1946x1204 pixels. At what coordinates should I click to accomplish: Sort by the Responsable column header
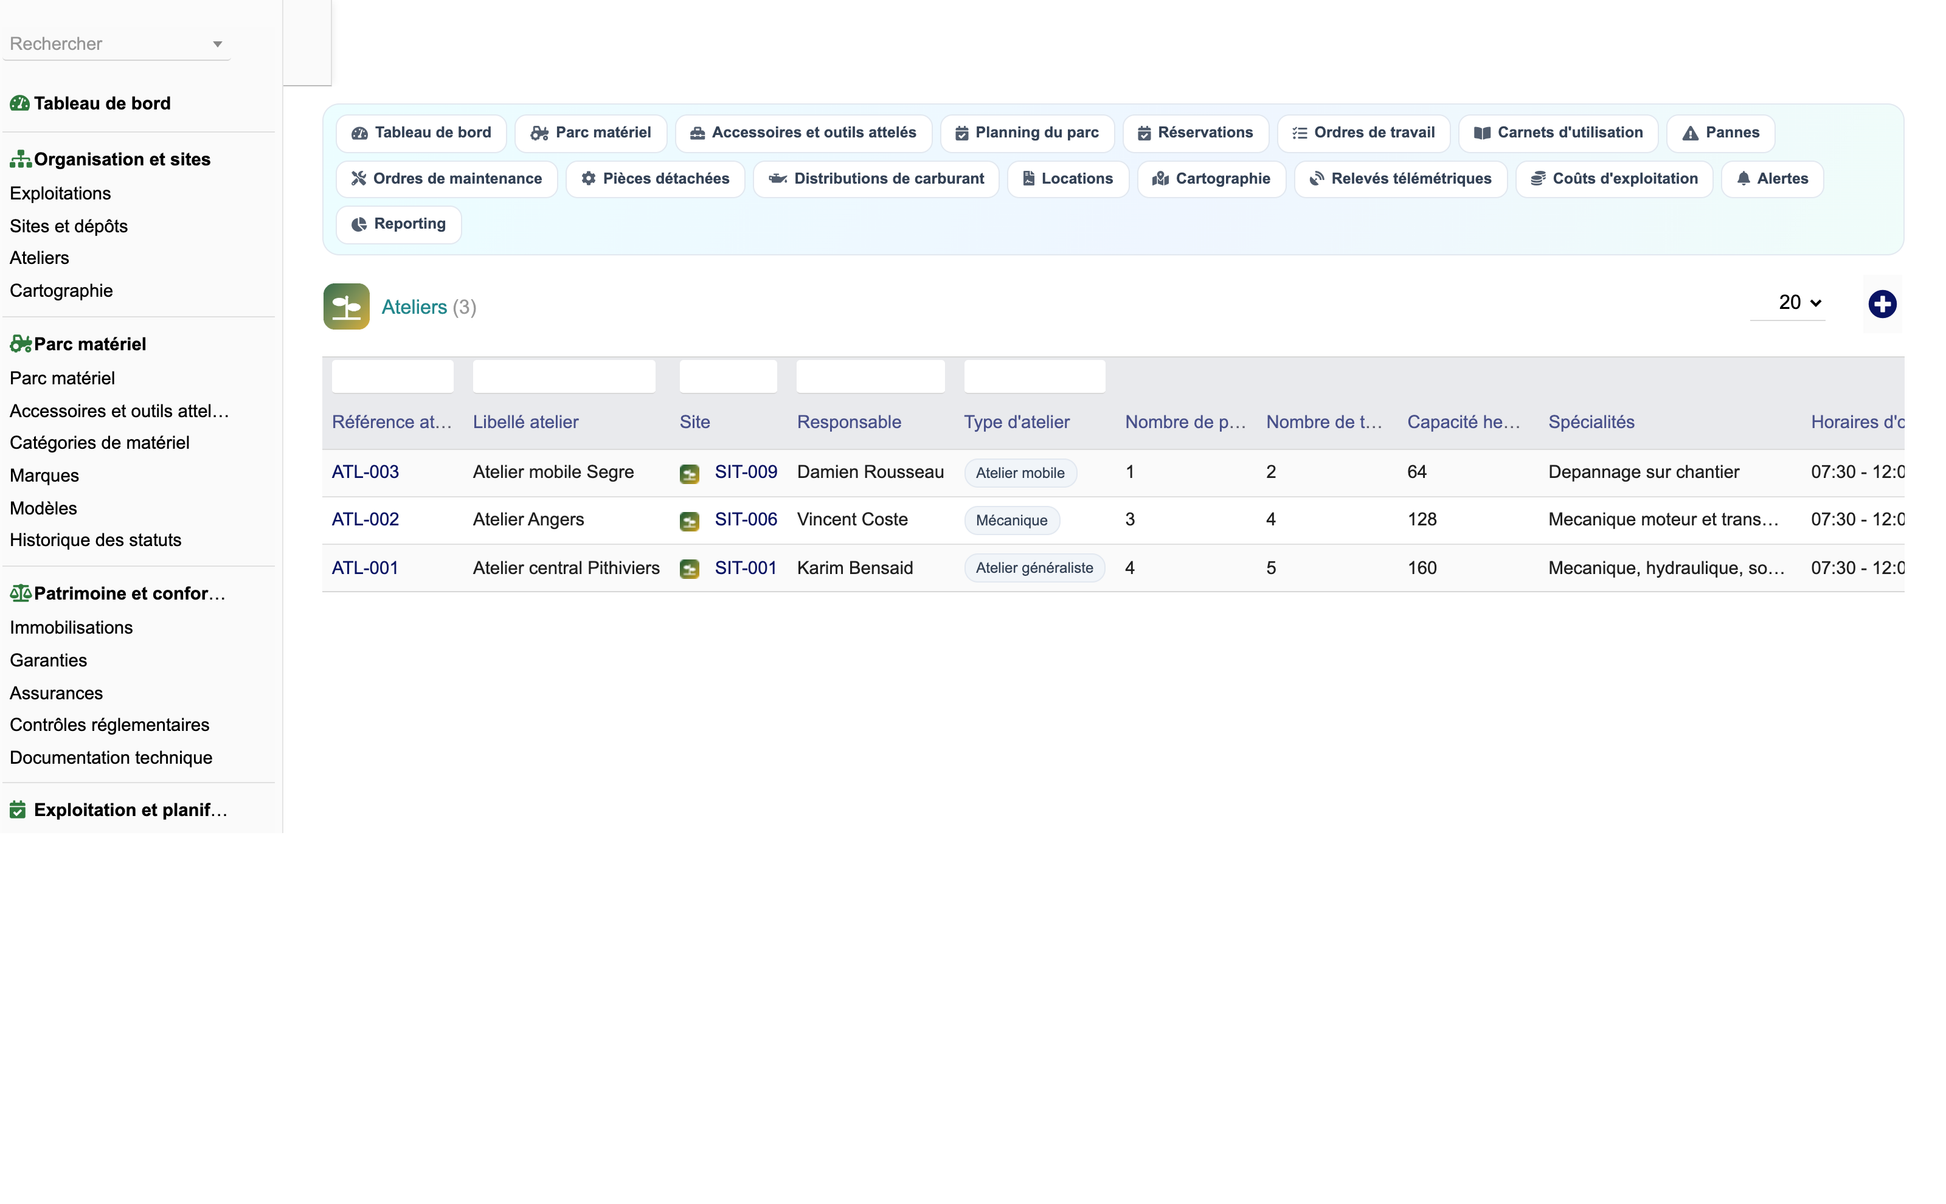[x=849, y=422]
